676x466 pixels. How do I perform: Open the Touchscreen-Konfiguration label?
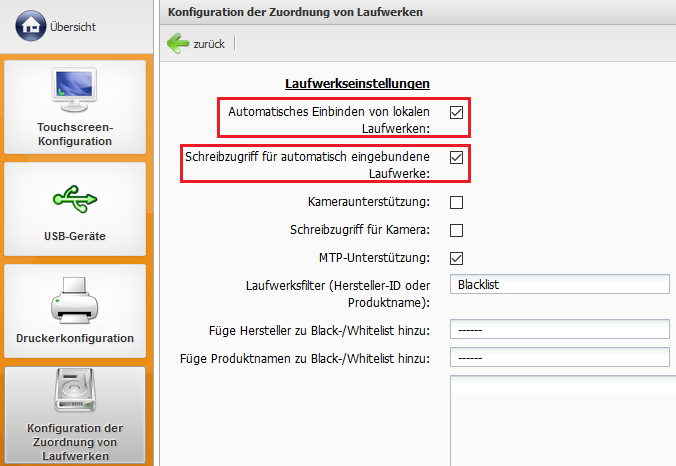(x=75, y=135)
